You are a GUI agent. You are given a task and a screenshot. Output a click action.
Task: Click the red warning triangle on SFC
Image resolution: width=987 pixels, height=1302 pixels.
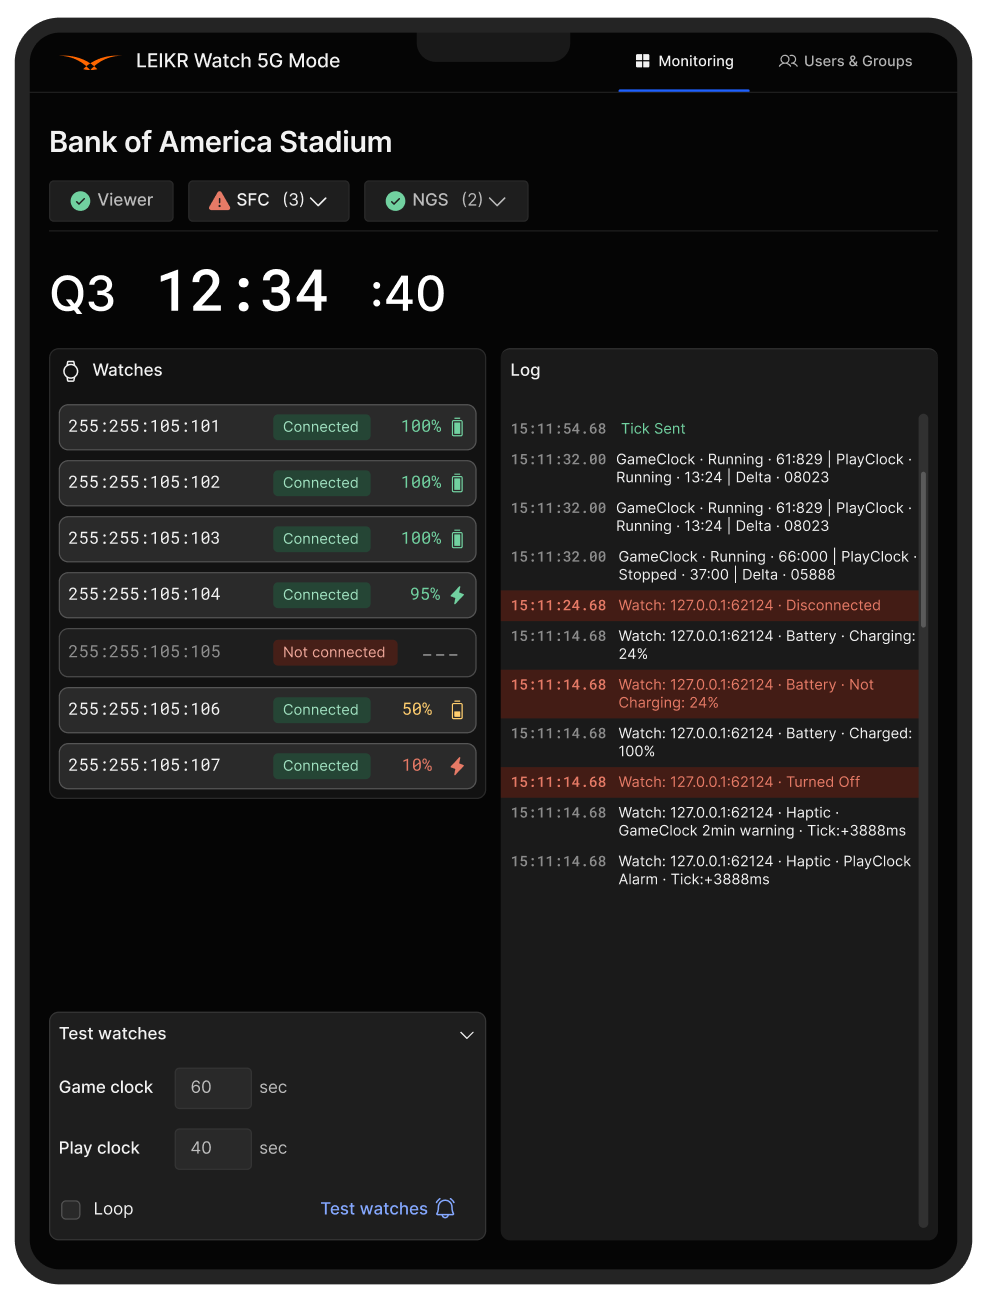point(219,201)
